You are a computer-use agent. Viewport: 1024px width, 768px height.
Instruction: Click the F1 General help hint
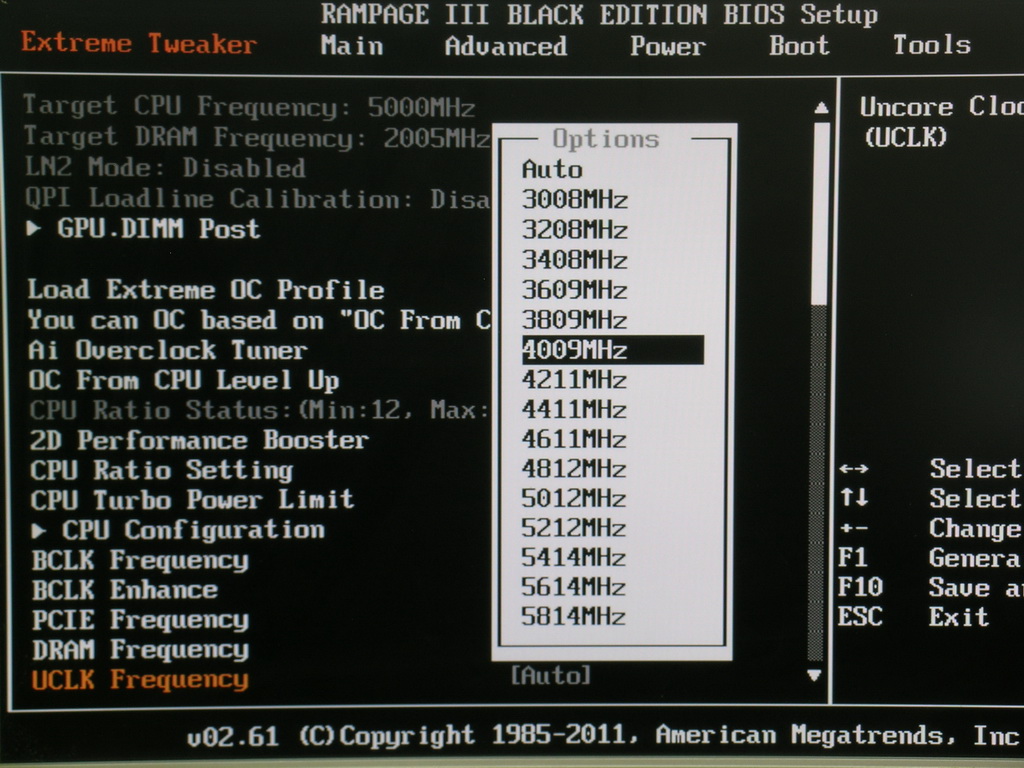coord(931,558)
